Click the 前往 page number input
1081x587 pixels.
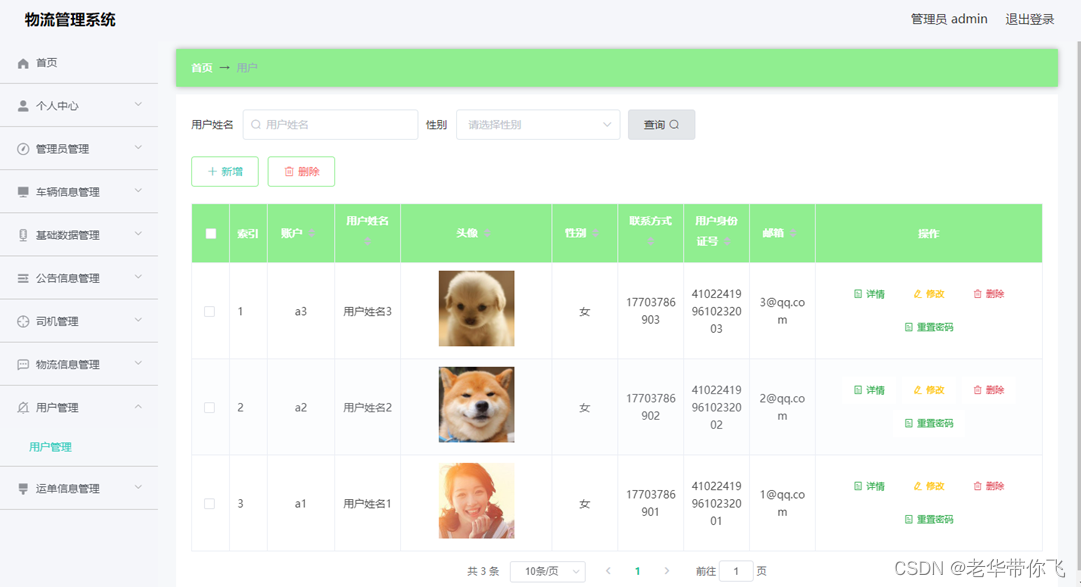click(736, 571)
